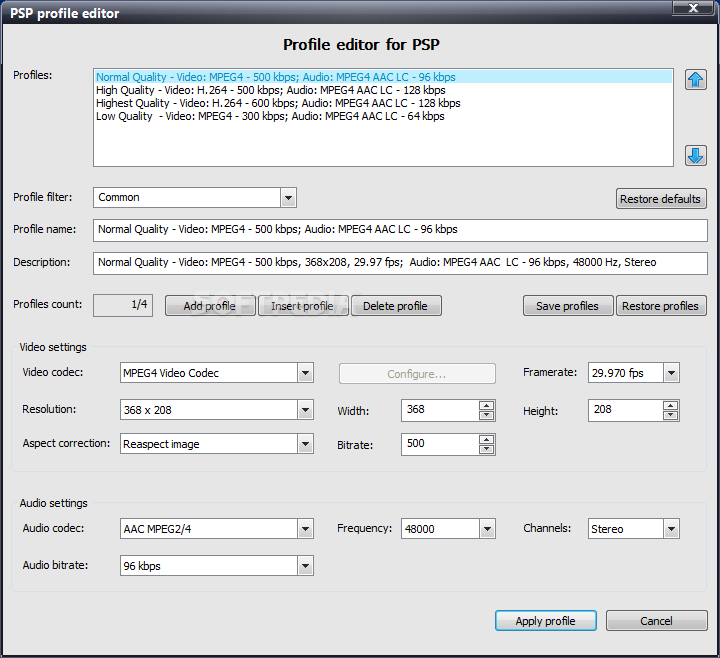Viewport: 720px width, 658px height.
Task: Select the Normal Quality profile in list
Action: (383, 77)
